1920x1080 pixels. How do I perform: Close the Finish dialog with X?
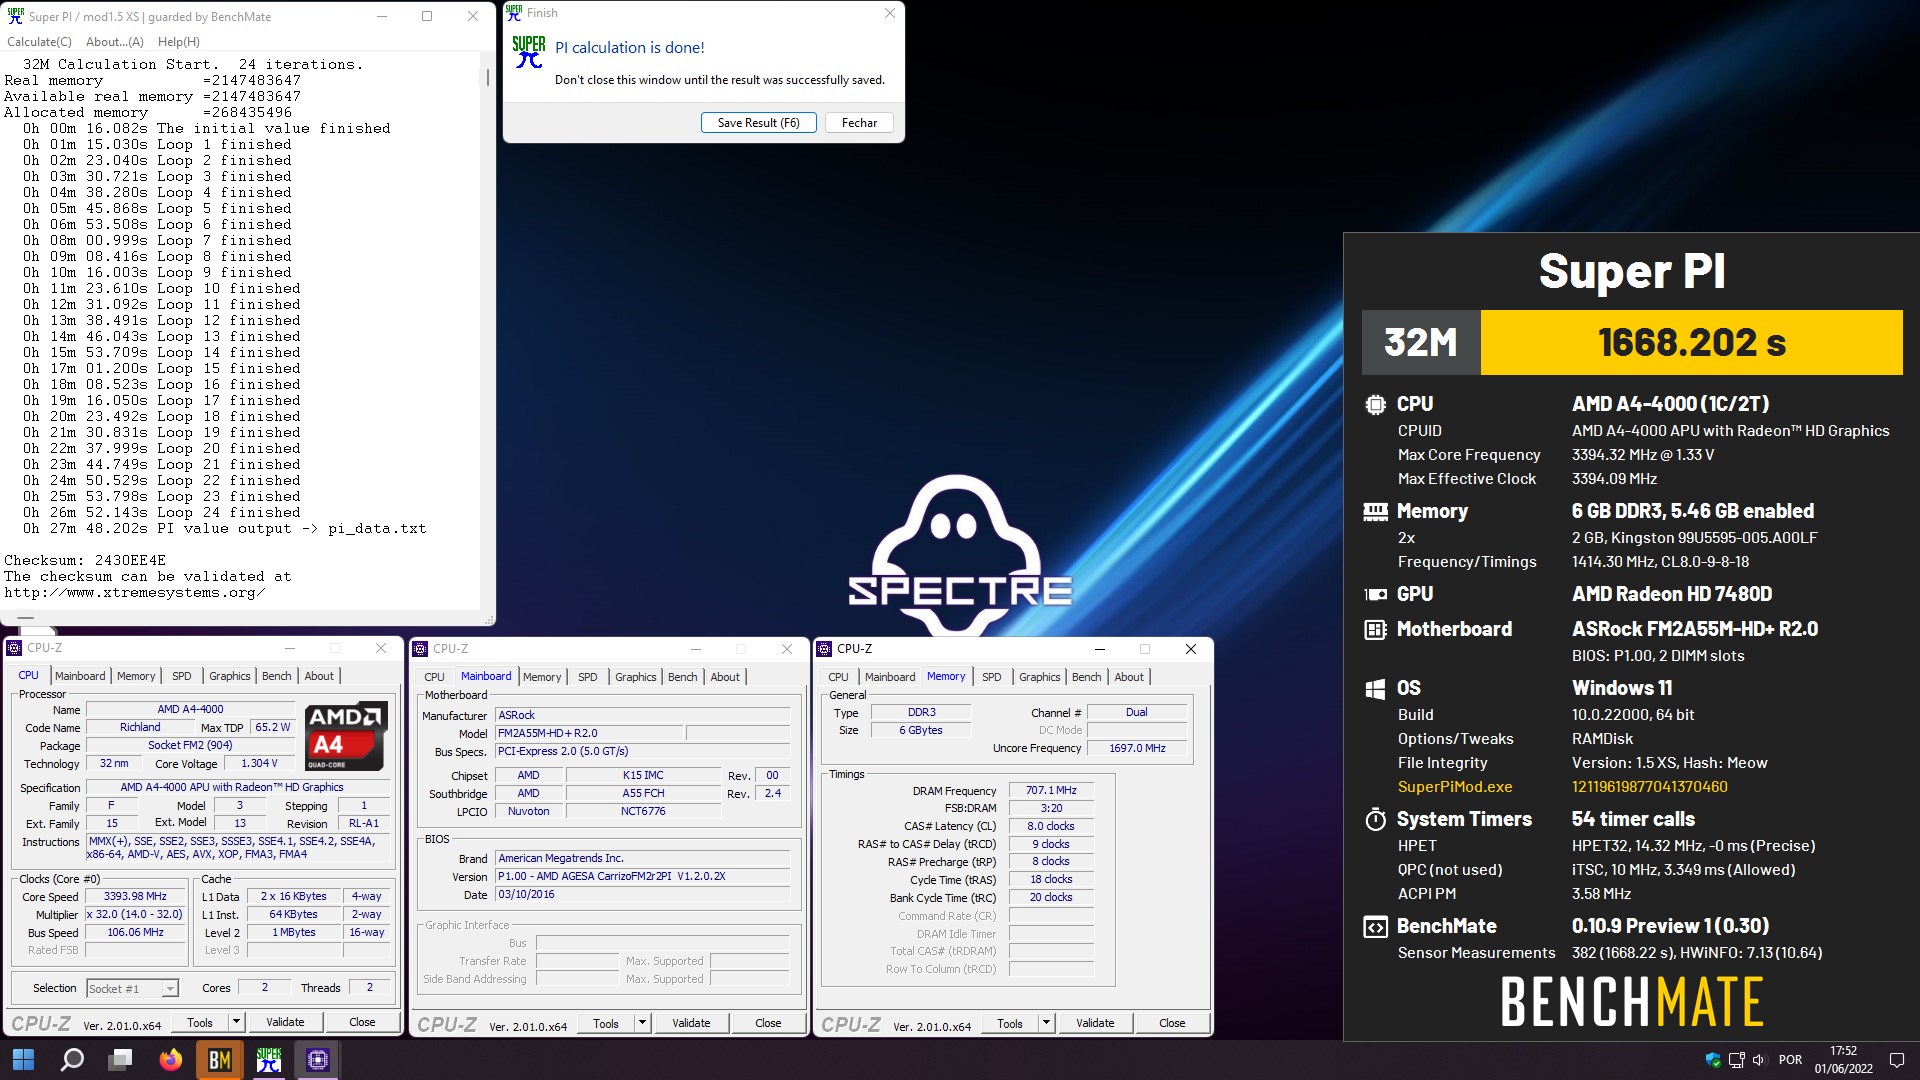(x=889, y=13)
